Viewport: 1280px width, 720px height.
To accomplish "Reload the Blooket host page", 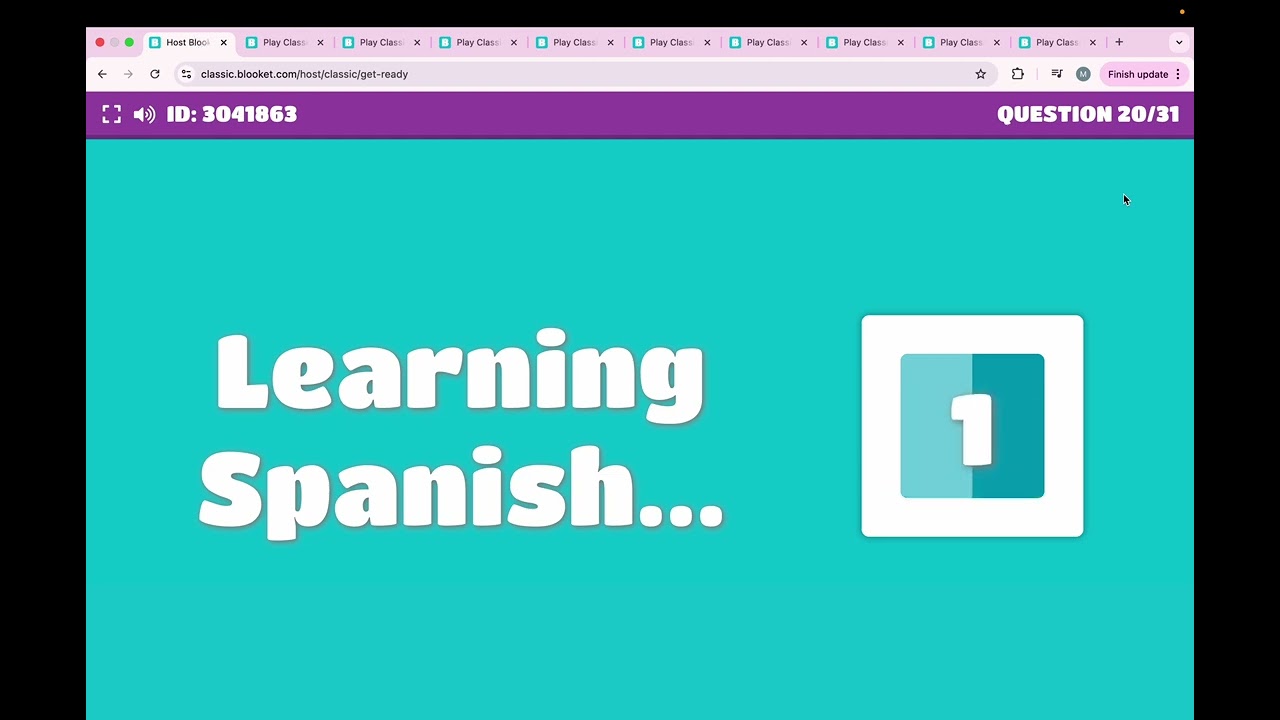I will coord(155,74).
